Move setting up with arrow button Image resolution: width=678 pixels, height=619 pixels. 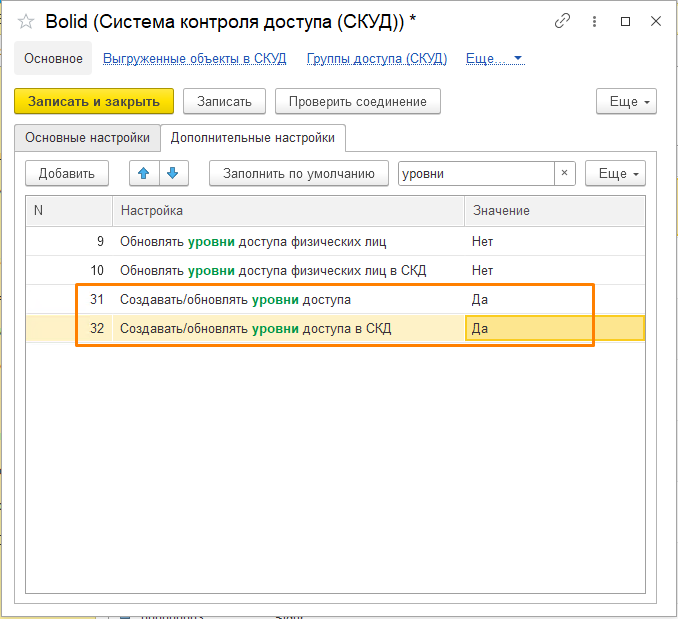tap(144, 173)
